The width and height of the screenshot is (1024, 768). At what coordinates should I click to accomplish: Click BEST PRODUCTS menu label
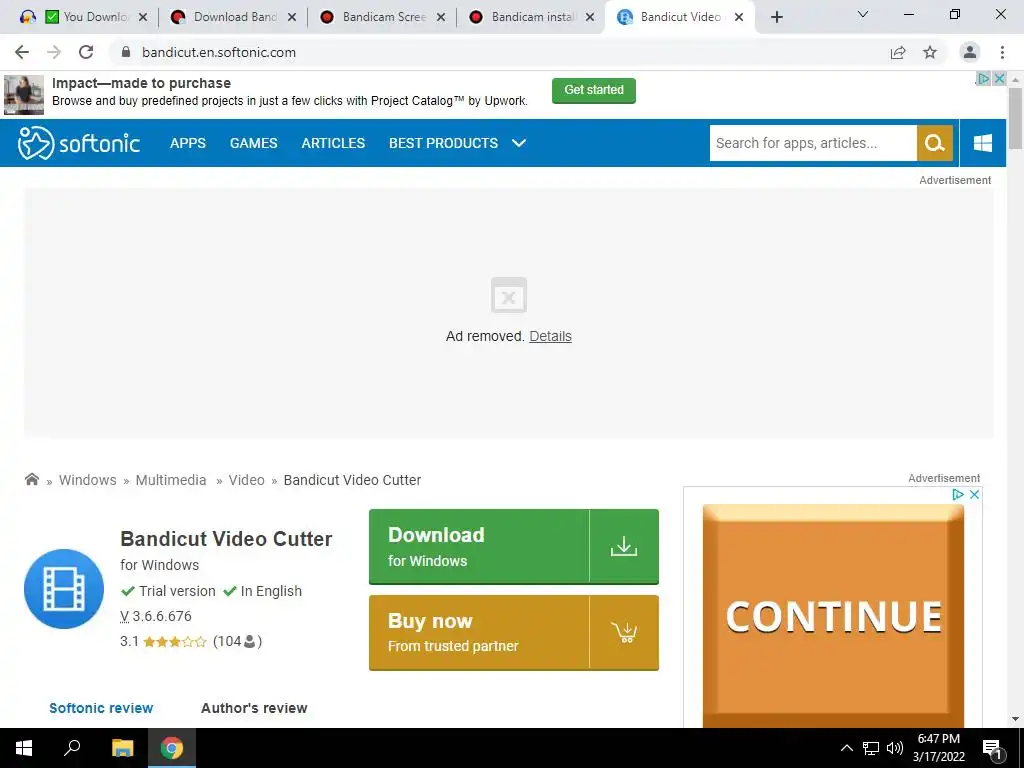tap(443, 143)
